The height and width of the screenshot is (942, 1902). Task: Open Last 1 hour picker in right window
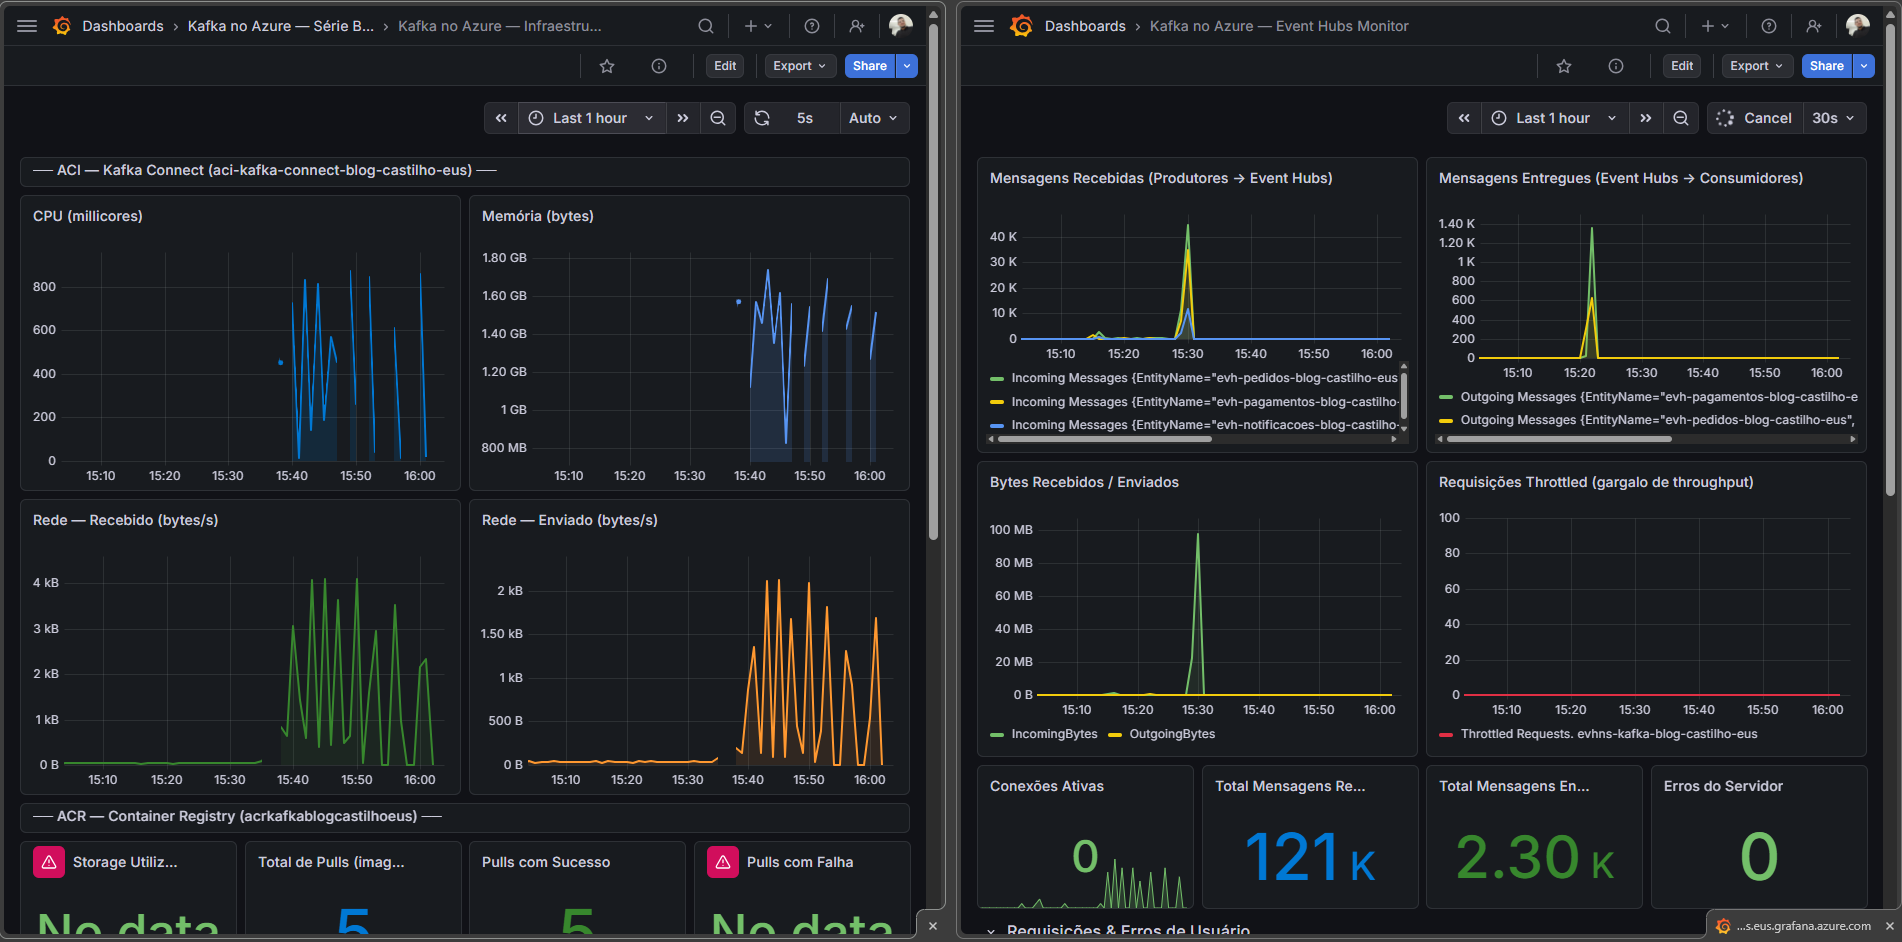point(1554,118)
